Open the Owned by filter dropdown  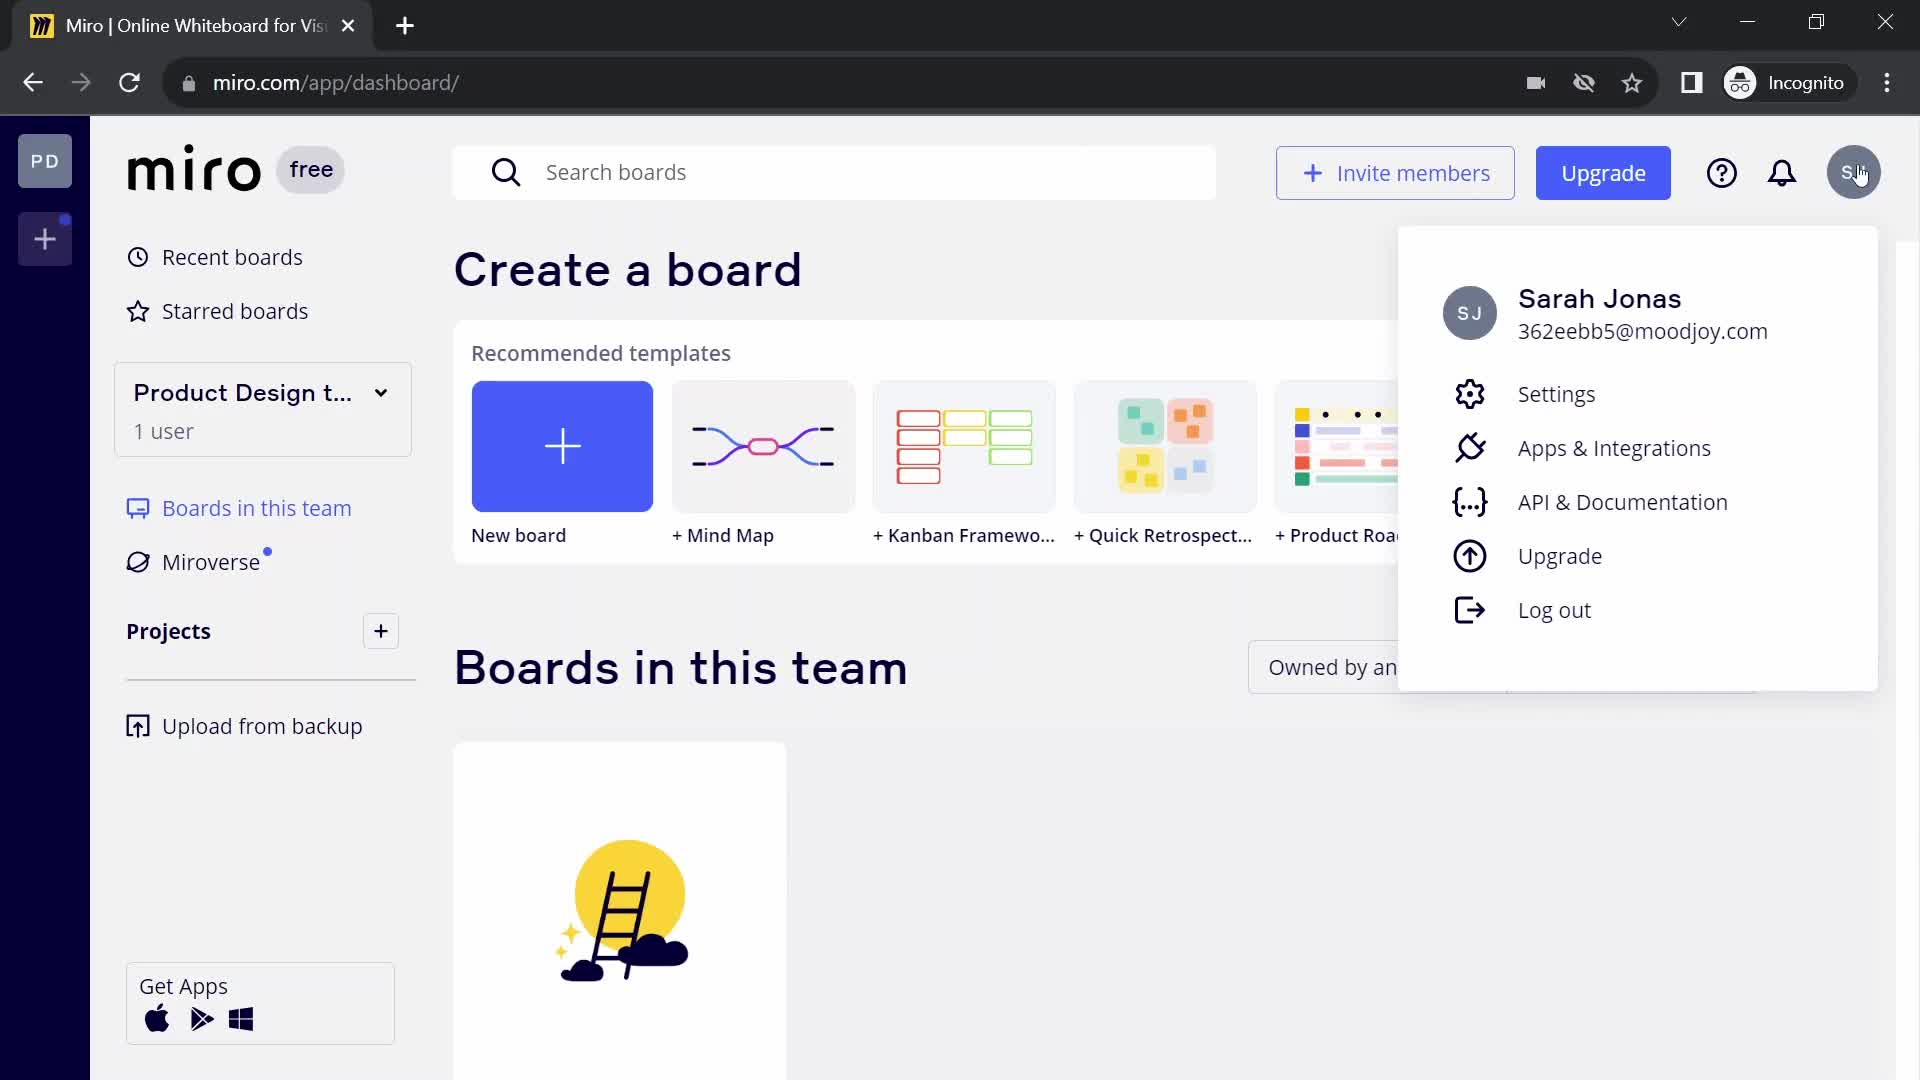point(1332,666)
